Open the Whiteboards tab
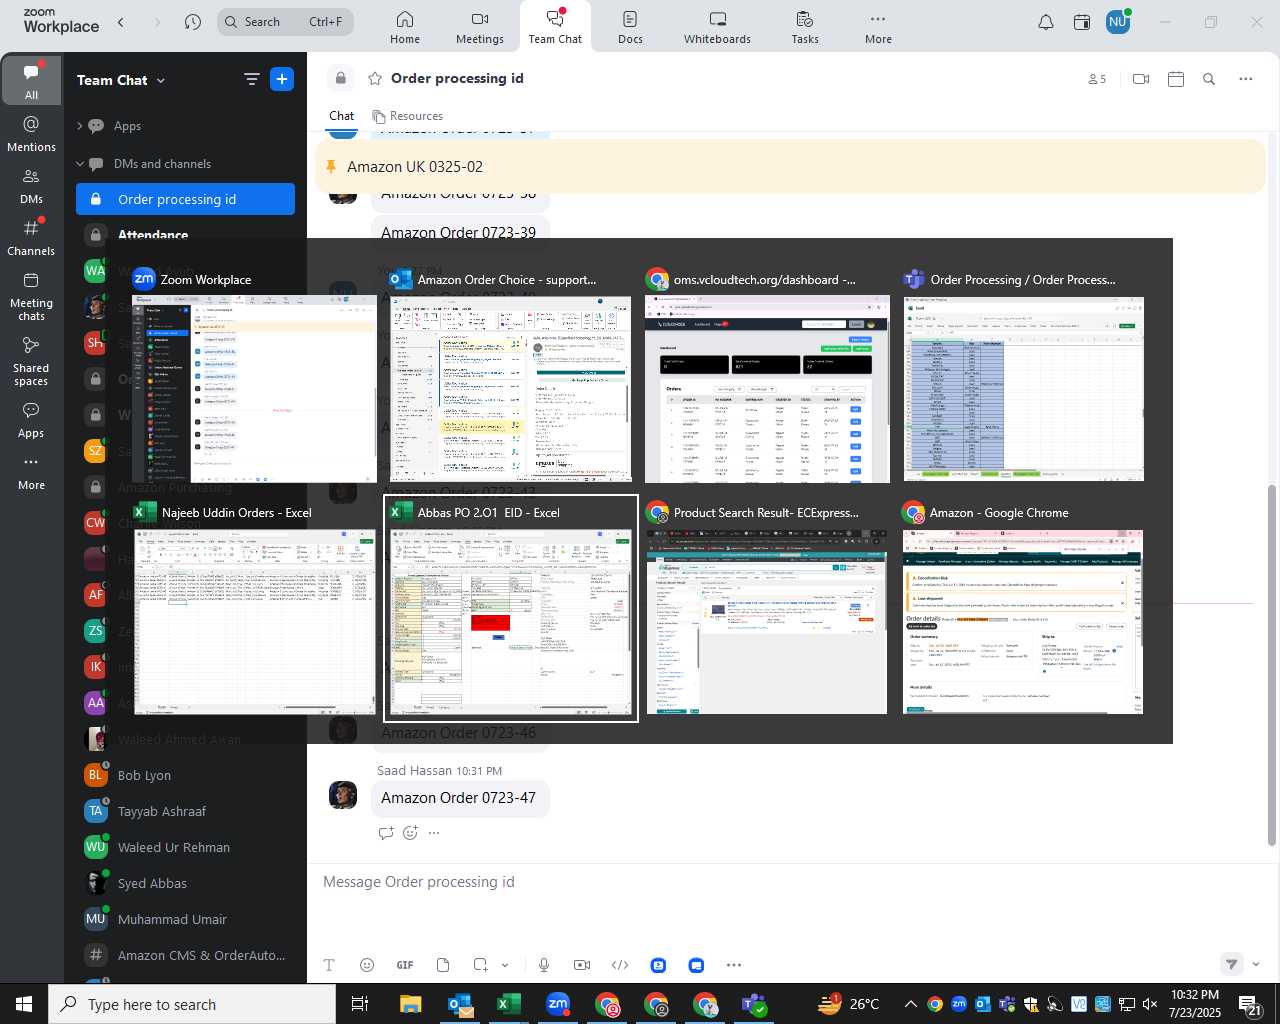The height and width of the screenshot is (1024, 1280). (717, 27)
